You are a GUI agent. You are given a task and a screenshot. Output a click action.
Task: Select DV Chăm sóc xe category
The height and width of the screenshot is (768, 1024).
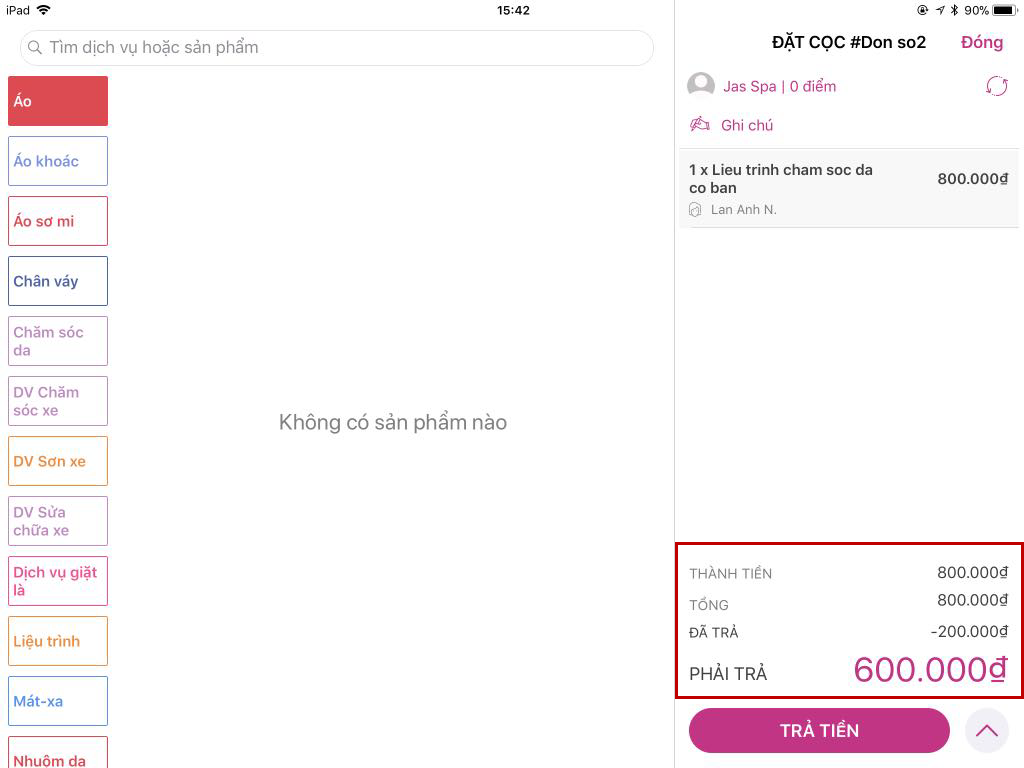(x=58, y=402)
